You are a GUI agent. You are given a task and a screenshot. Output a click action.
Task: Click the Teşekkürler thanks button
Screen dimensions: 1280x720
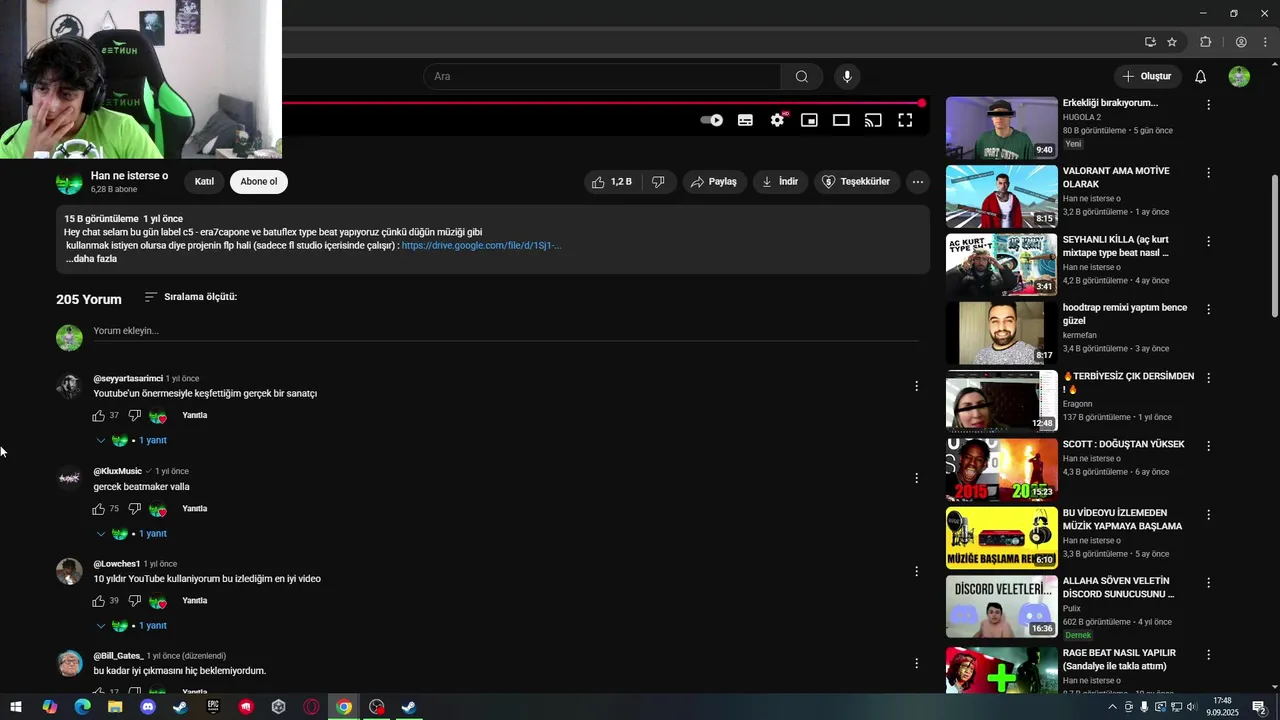[856, 182]
